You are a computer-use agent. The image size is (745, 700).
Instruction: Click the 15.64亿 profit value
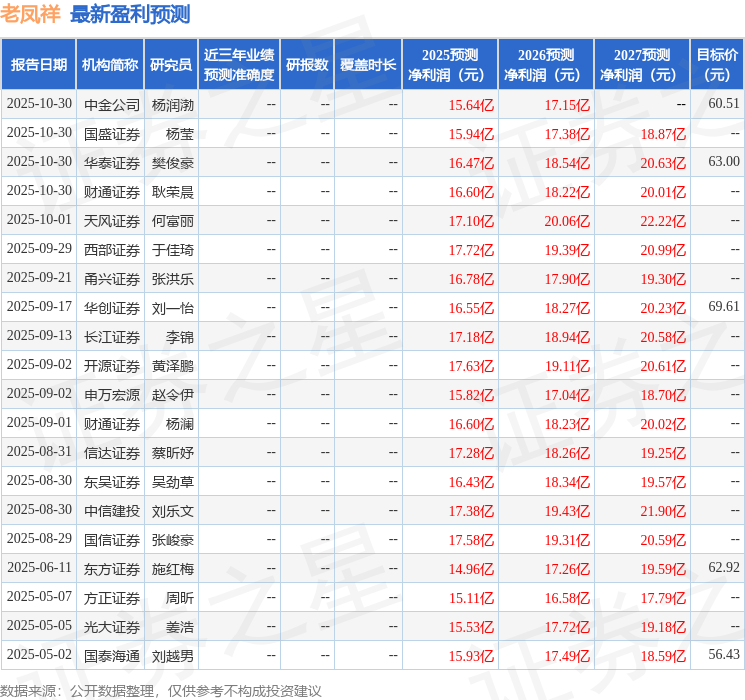point(471,105)
